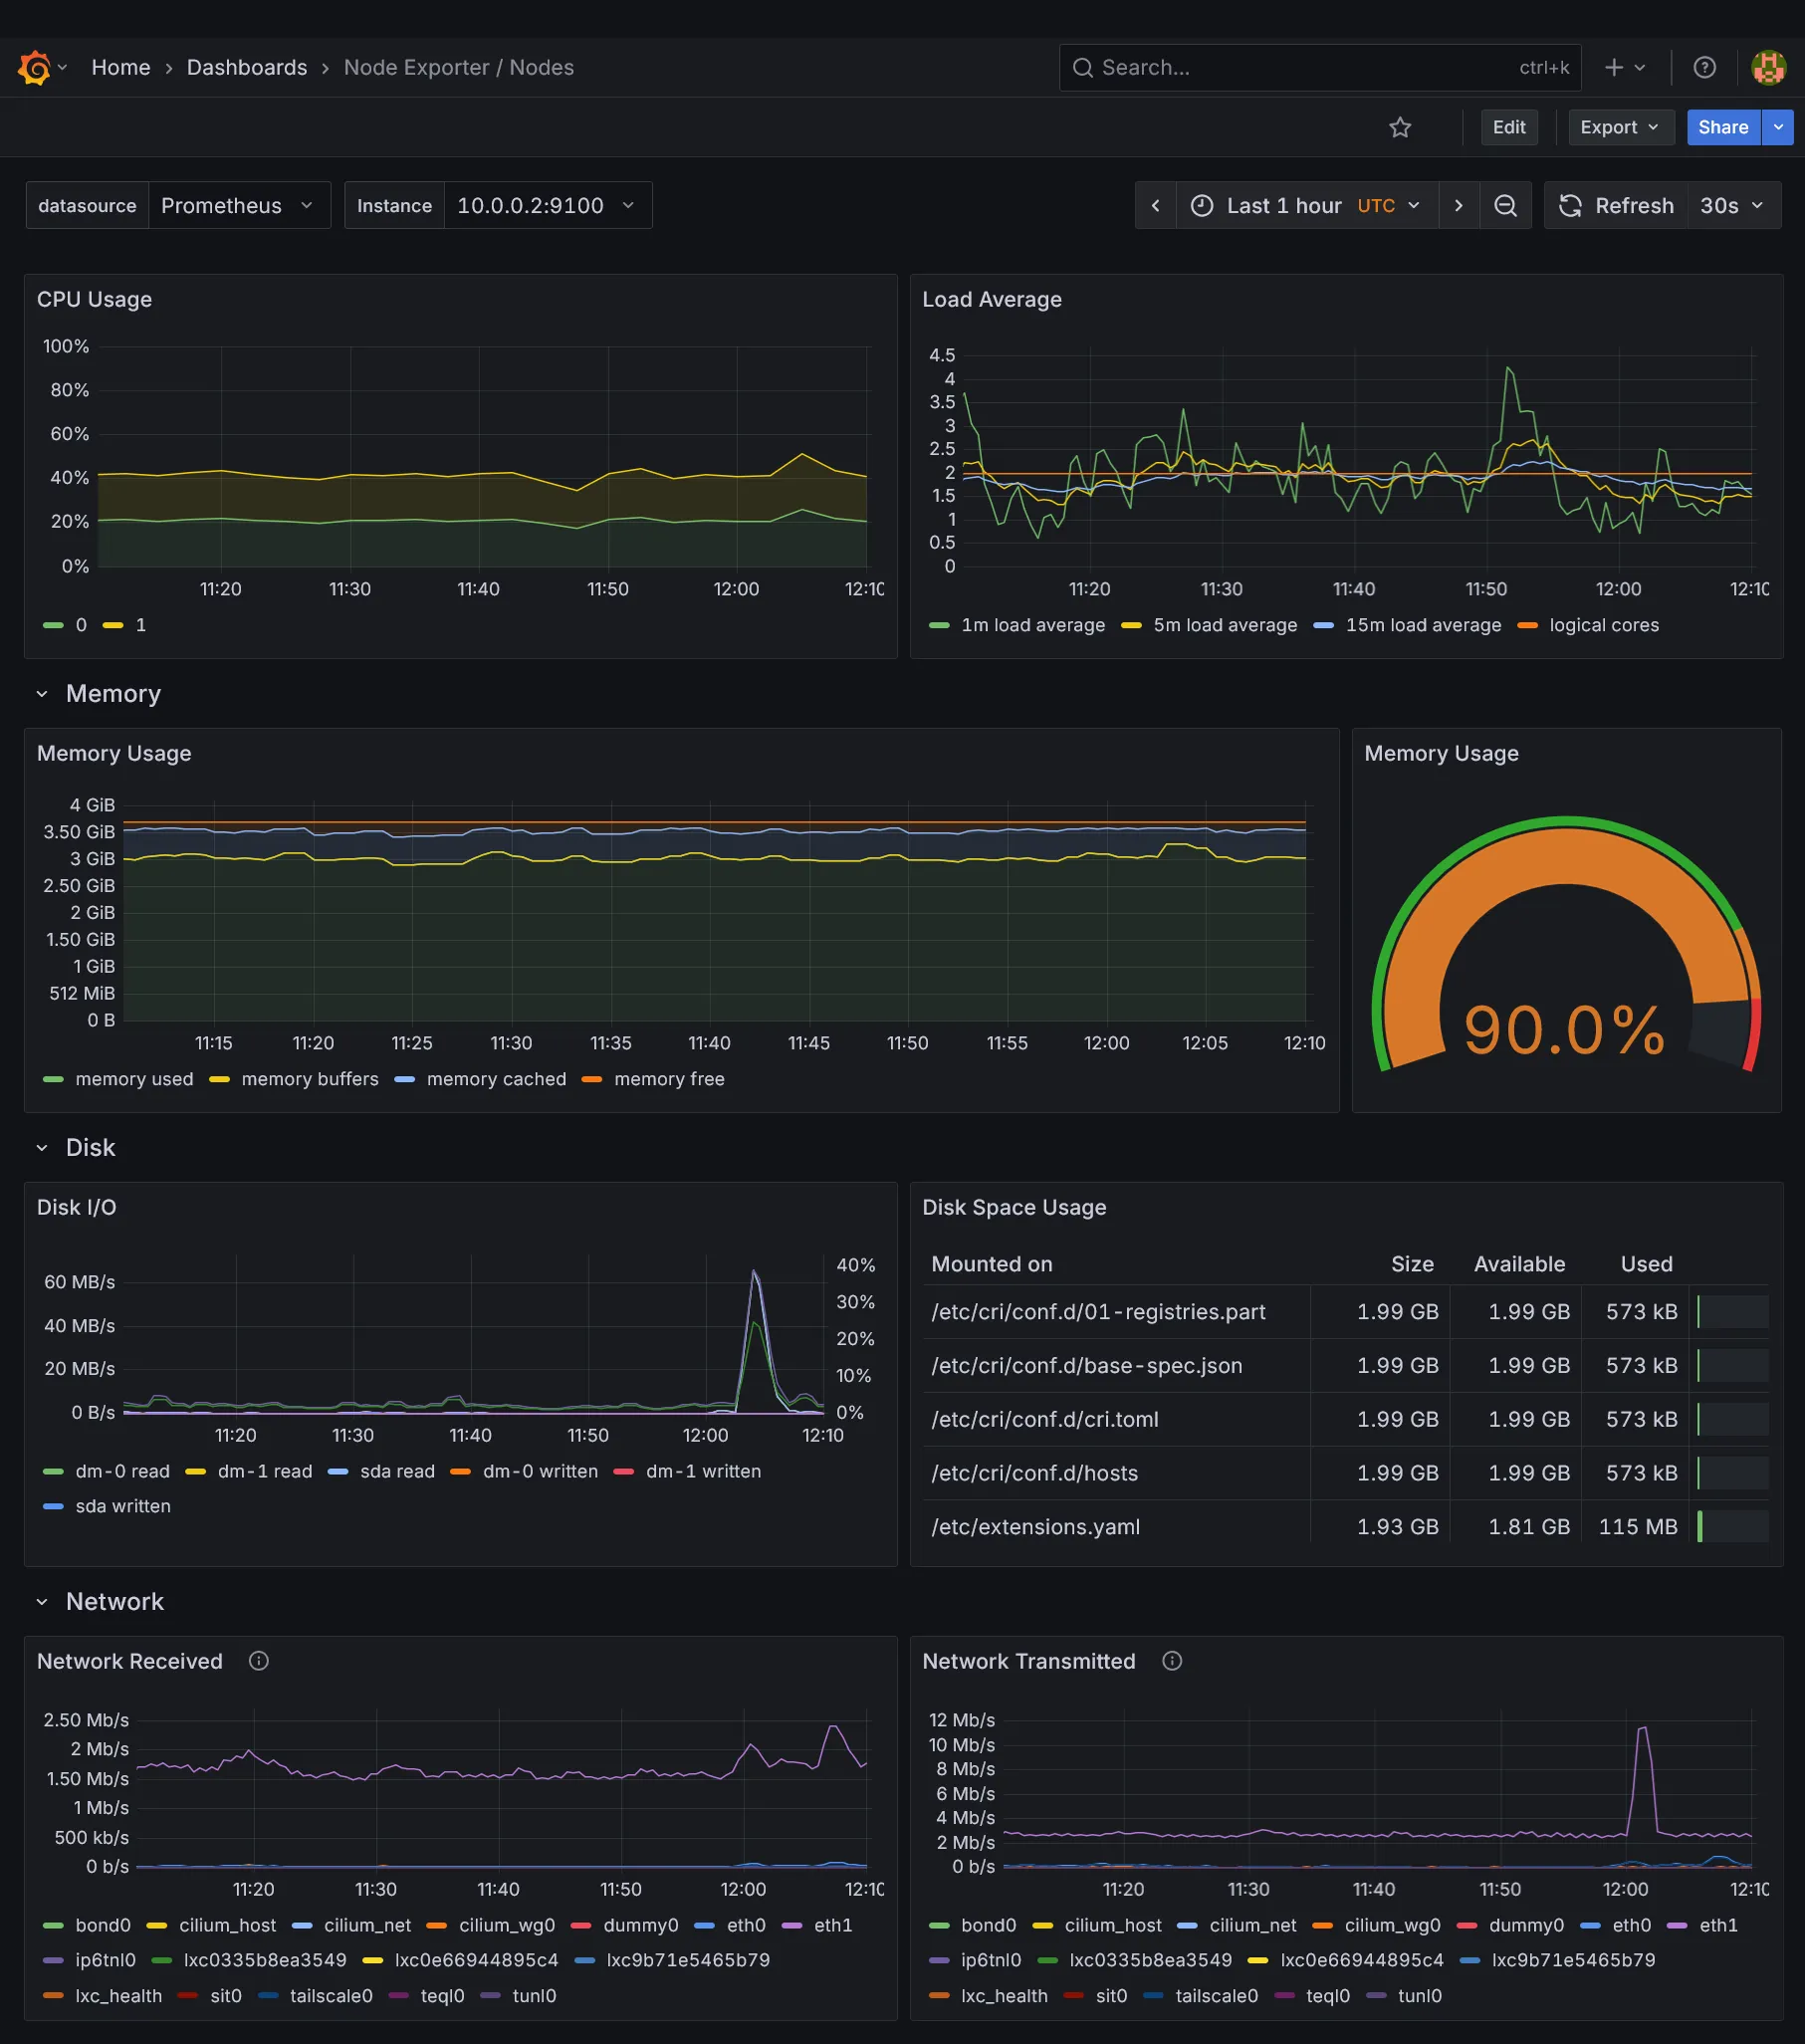Open the user profile avatar
The width and height of the screenshot is (1805, 2044).
tap(1768, 67)
